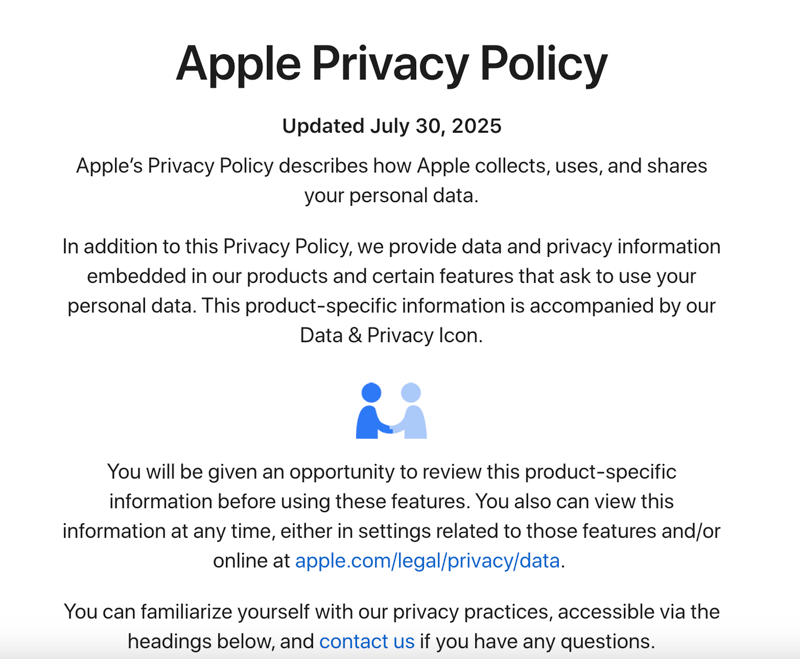
Task: Click "2025" in the updated date
Action: pos(476,126)
